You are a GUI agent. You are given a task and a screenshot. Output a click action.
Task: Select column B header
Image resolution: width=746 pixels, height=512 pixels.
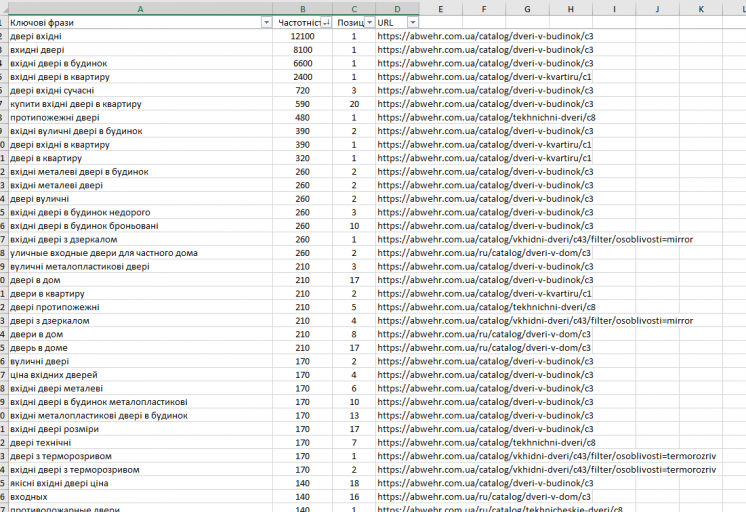pos(303,9)
